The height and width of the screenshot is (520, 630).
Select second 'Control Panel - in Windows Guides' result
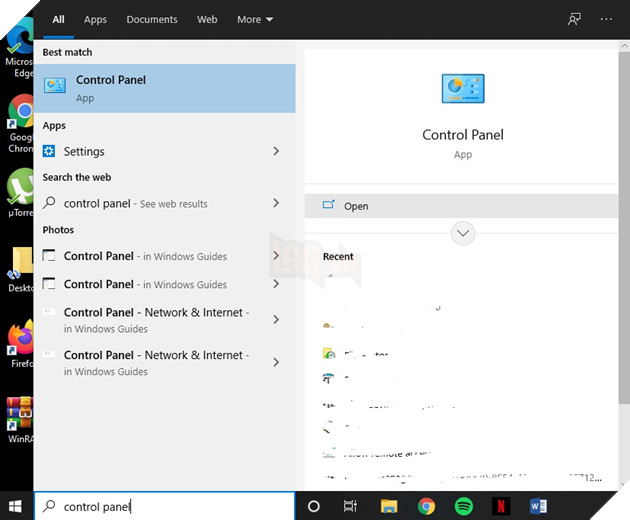click(165, 284)
